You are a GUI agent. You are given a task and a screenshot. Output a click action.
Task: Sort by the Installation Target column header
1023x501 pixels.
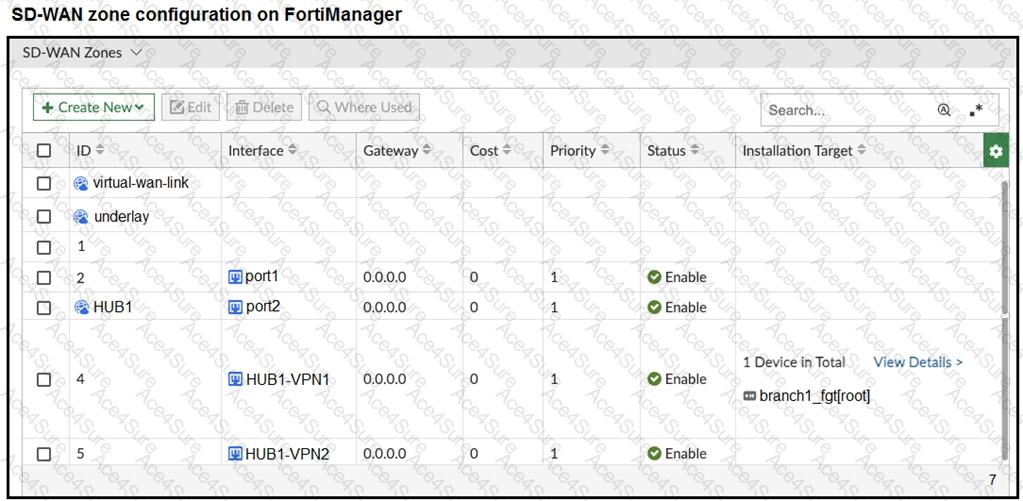pos(804,151)
